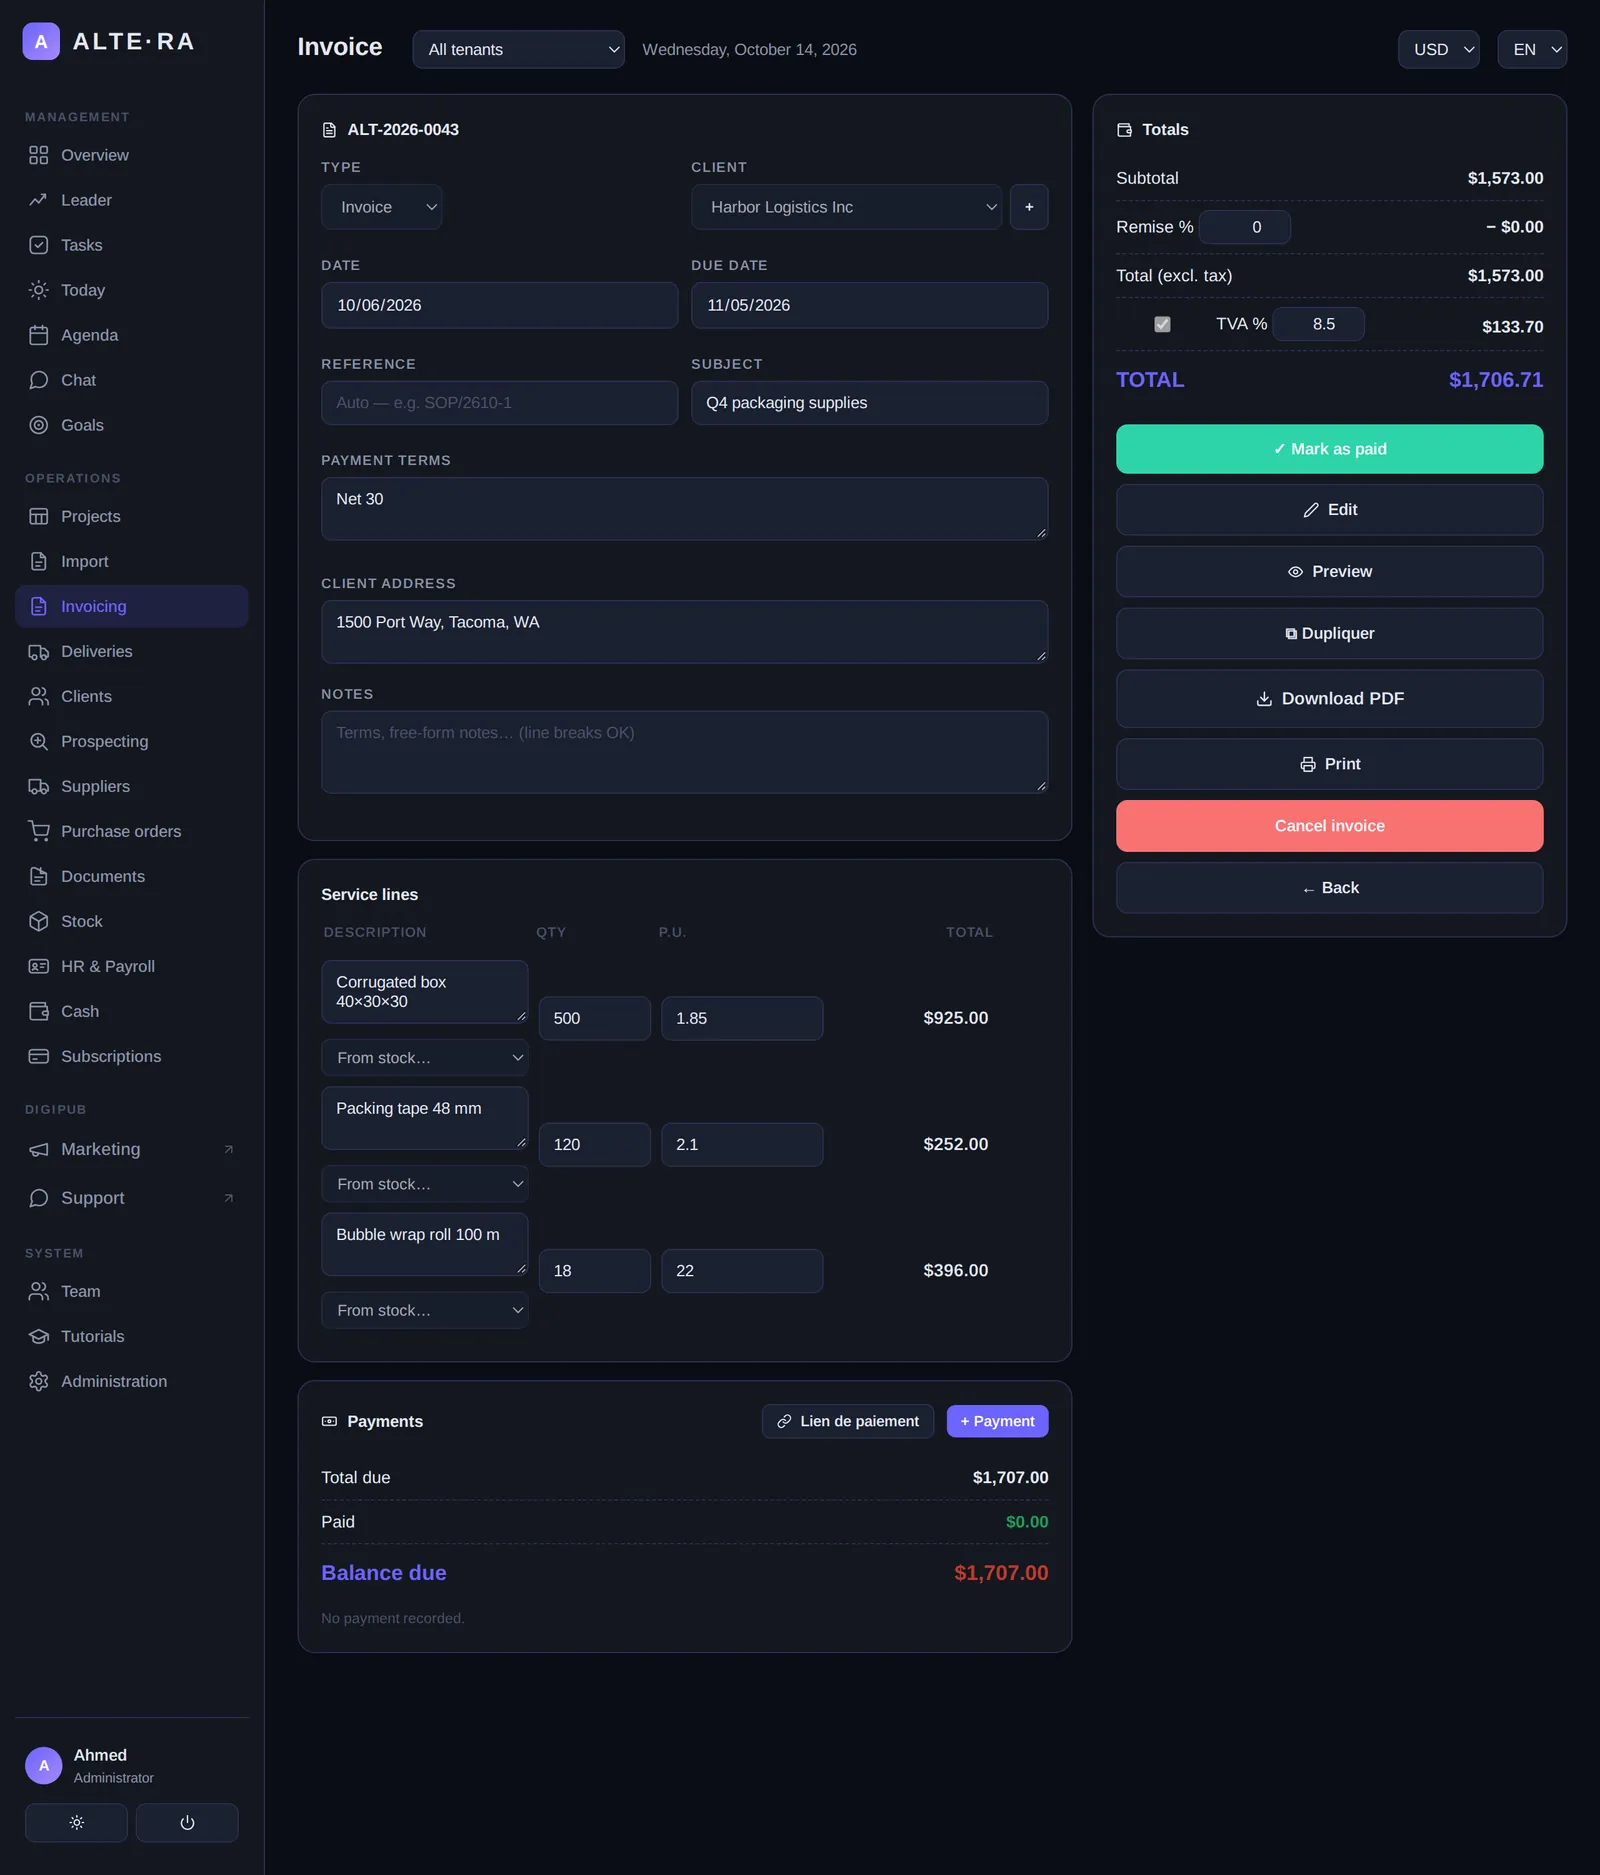This screenshot has height=1875, width=1600.
Task: Click the Chat bubble icon
Action: (x=38, y=380)
